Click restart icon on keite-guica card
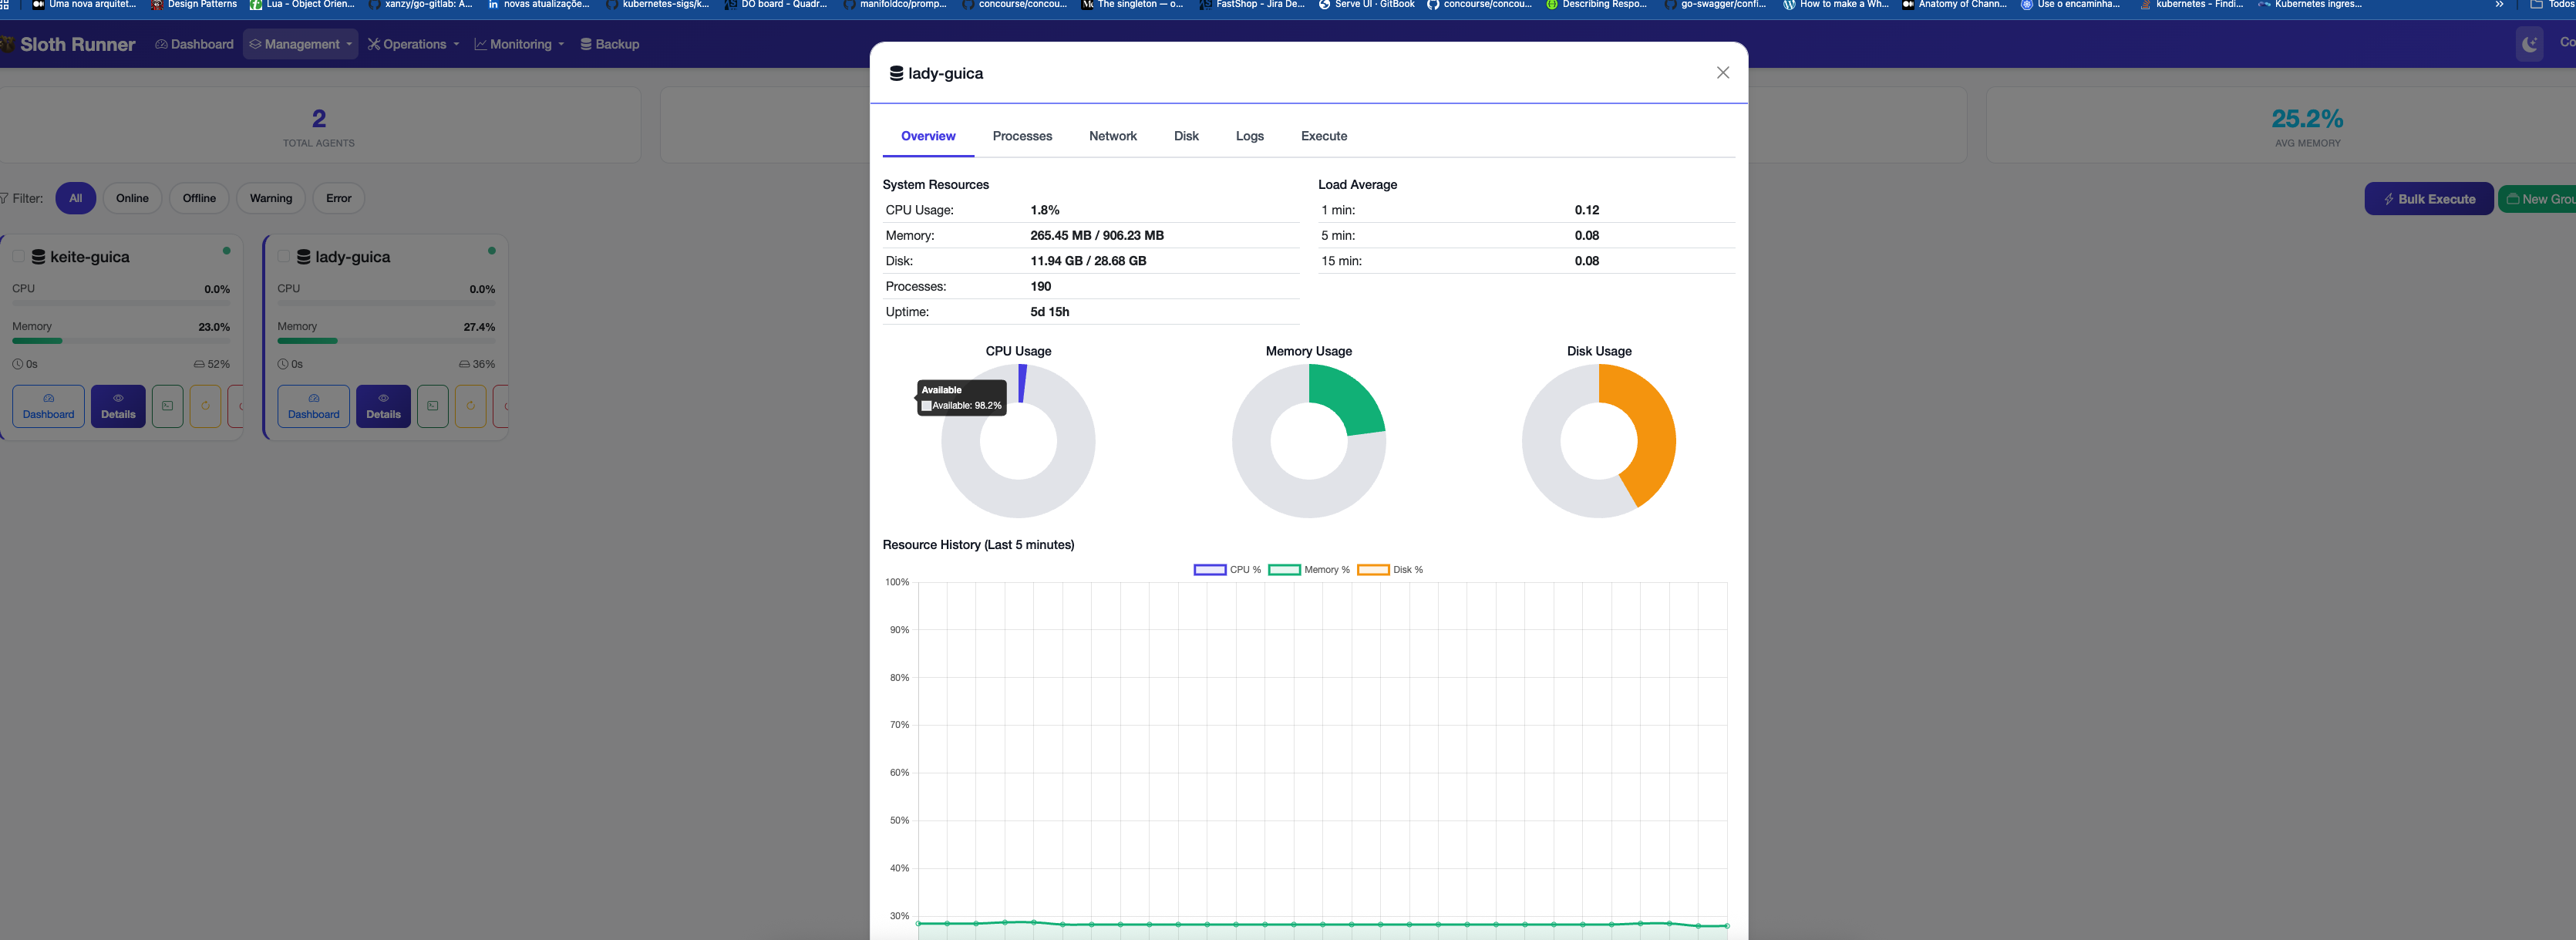Viewport: 2576px width, 940px height. pyautogui.click(x=205, y=406)
